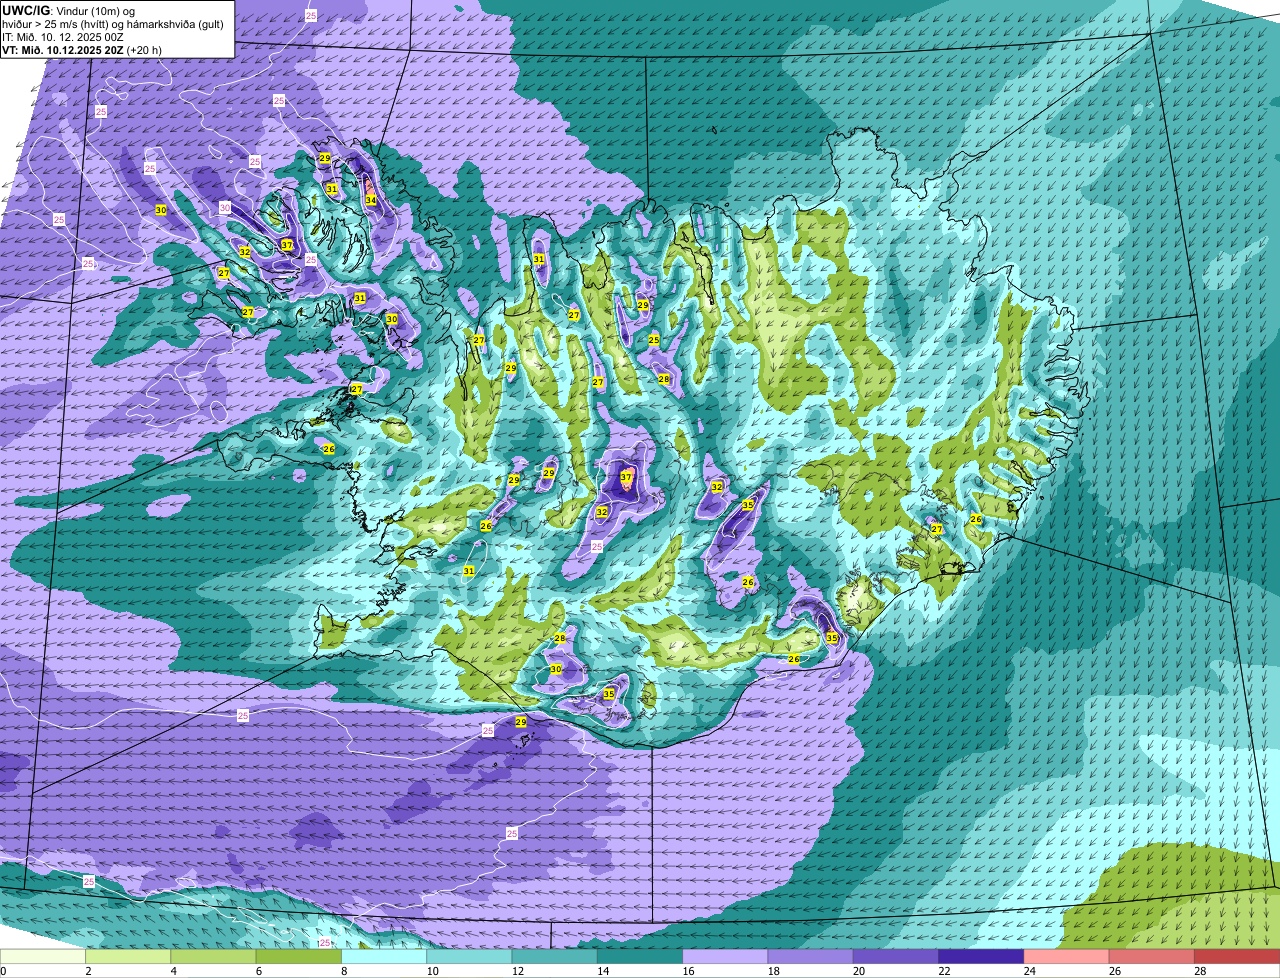Select the olive green 6–8 m/s legend swatch

point(298,956)
